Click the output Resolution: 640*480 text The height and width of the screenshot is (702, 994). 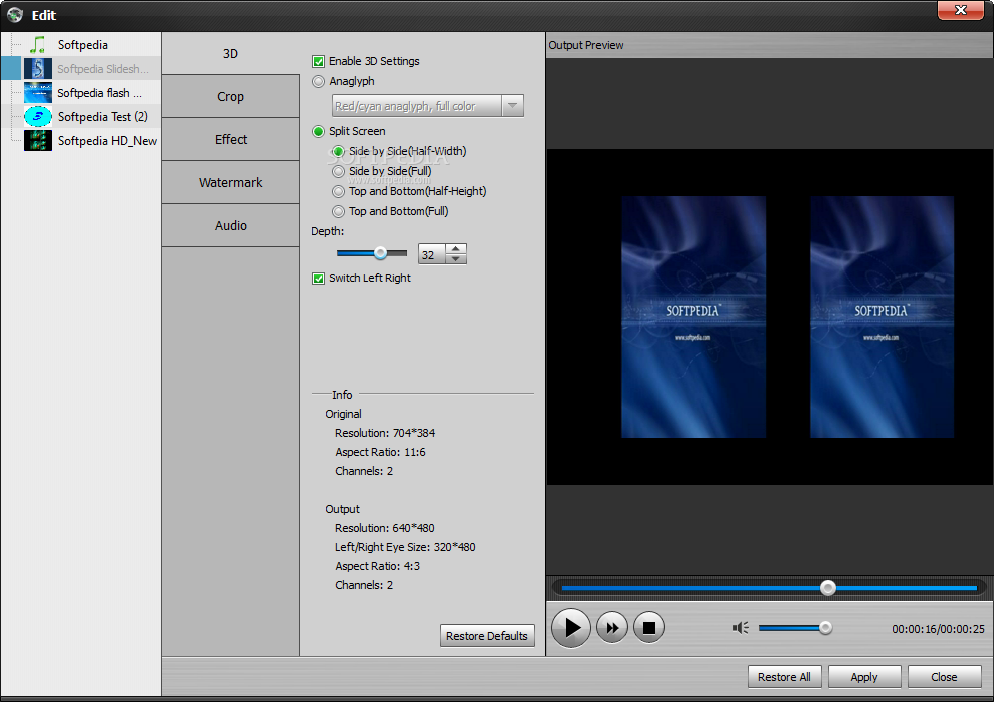(385, 528)
